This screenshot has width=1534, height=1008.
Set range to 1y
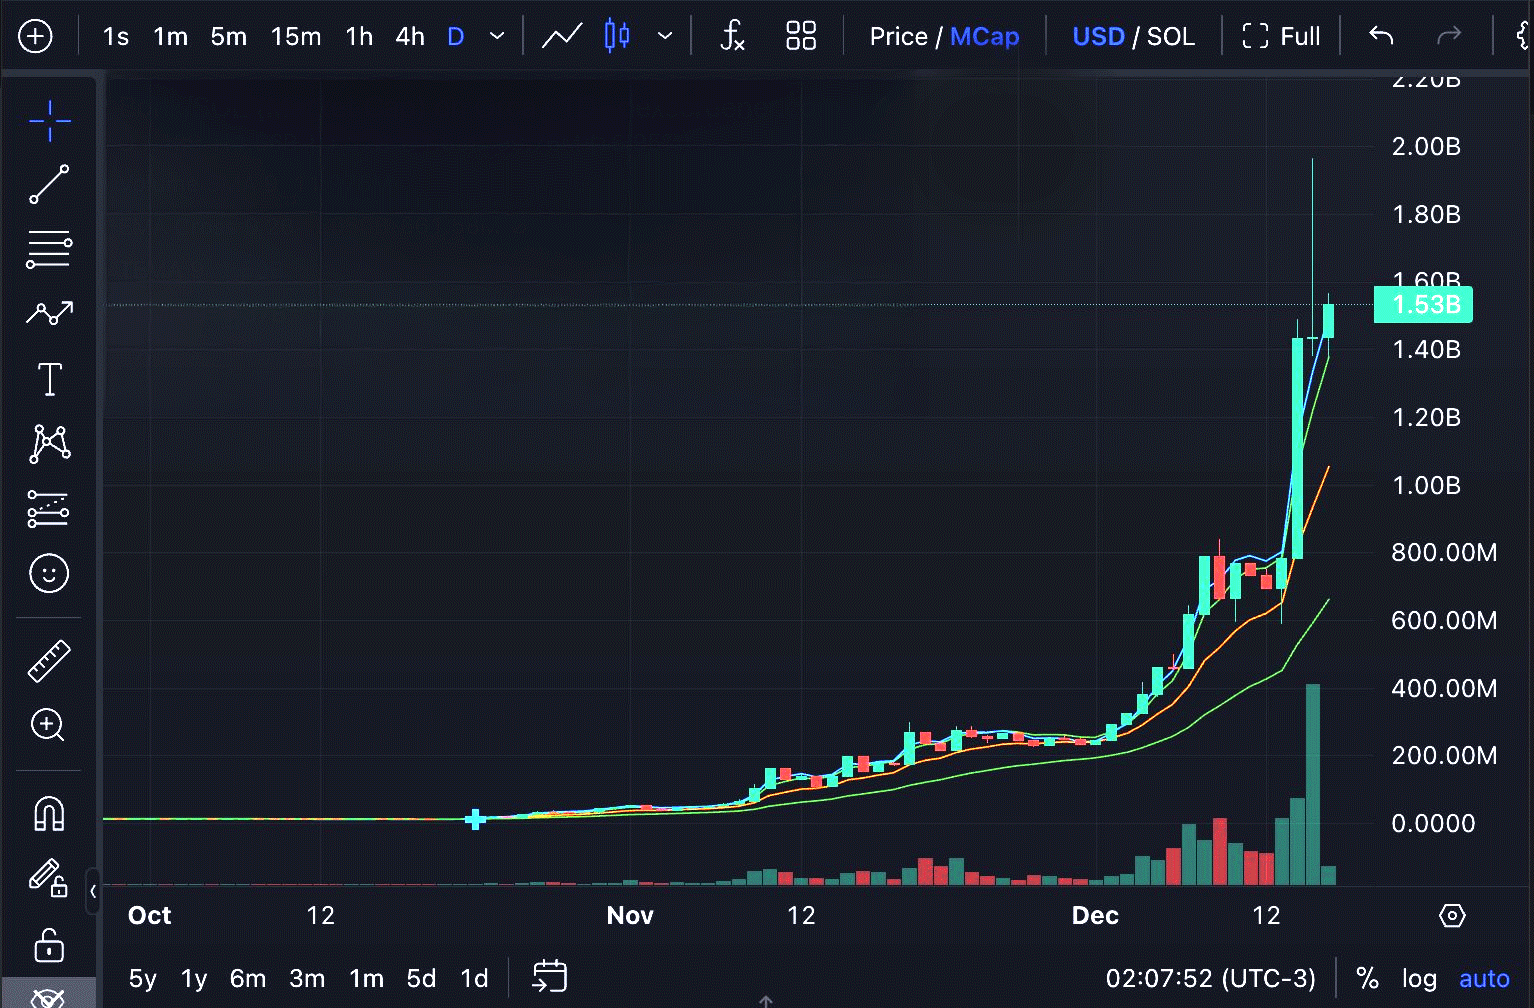[194, 978]
